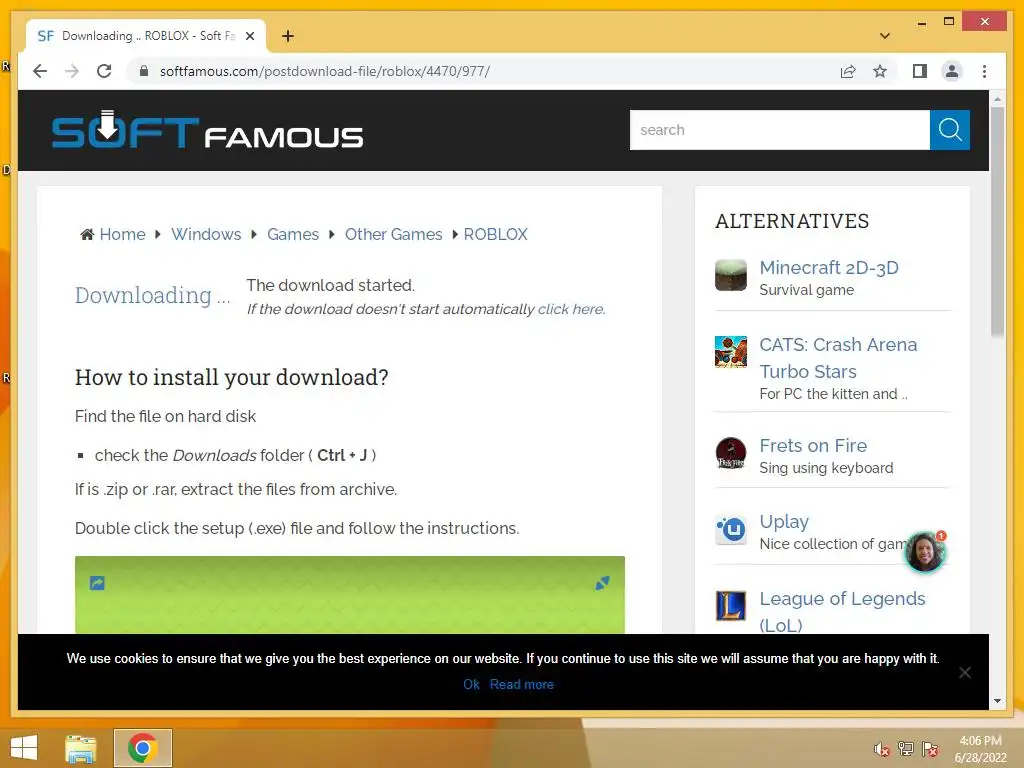Viewport: 1024px width, 768px height.
Task: Open Games breadcrumb link
Action: (293, 234)
